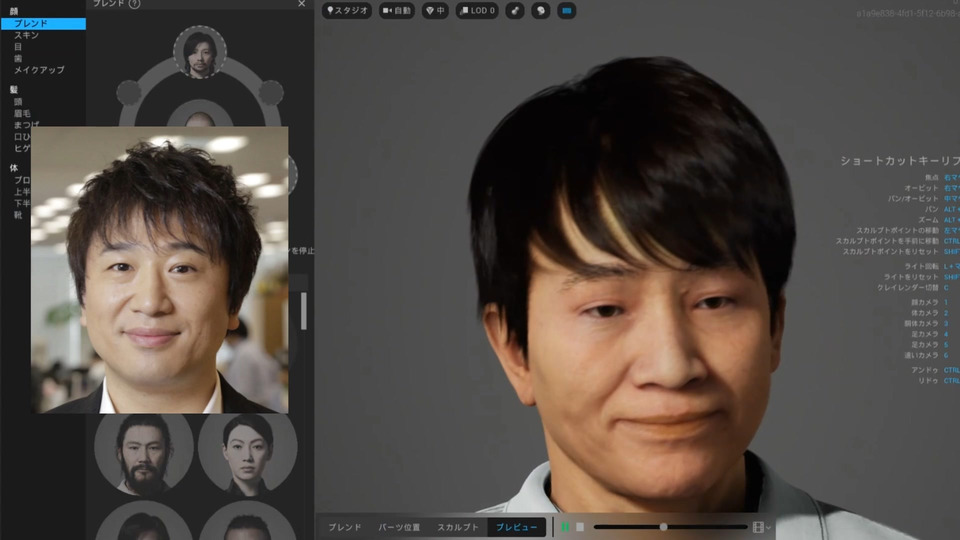960x540 pixels.
Task: Click the ? help icon beside ブレンド title
Action: (135, 4)
